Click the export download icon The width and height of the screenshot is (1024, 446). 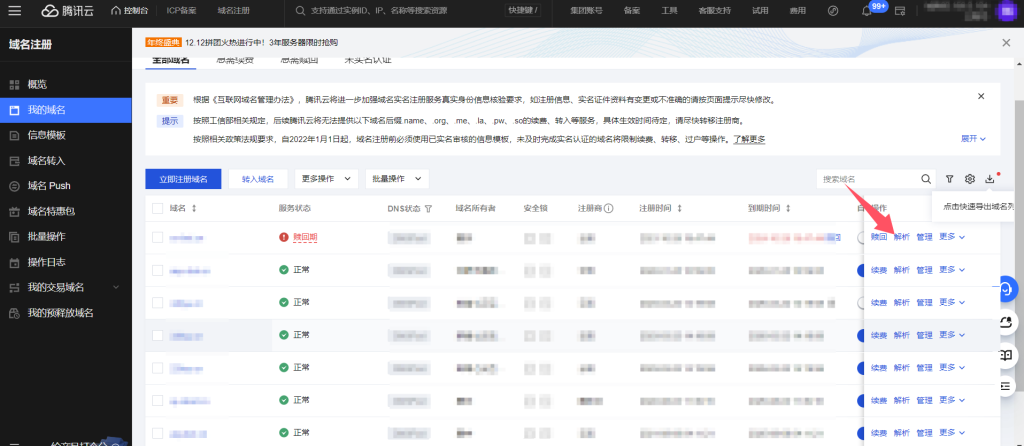[x=990, y=179]
